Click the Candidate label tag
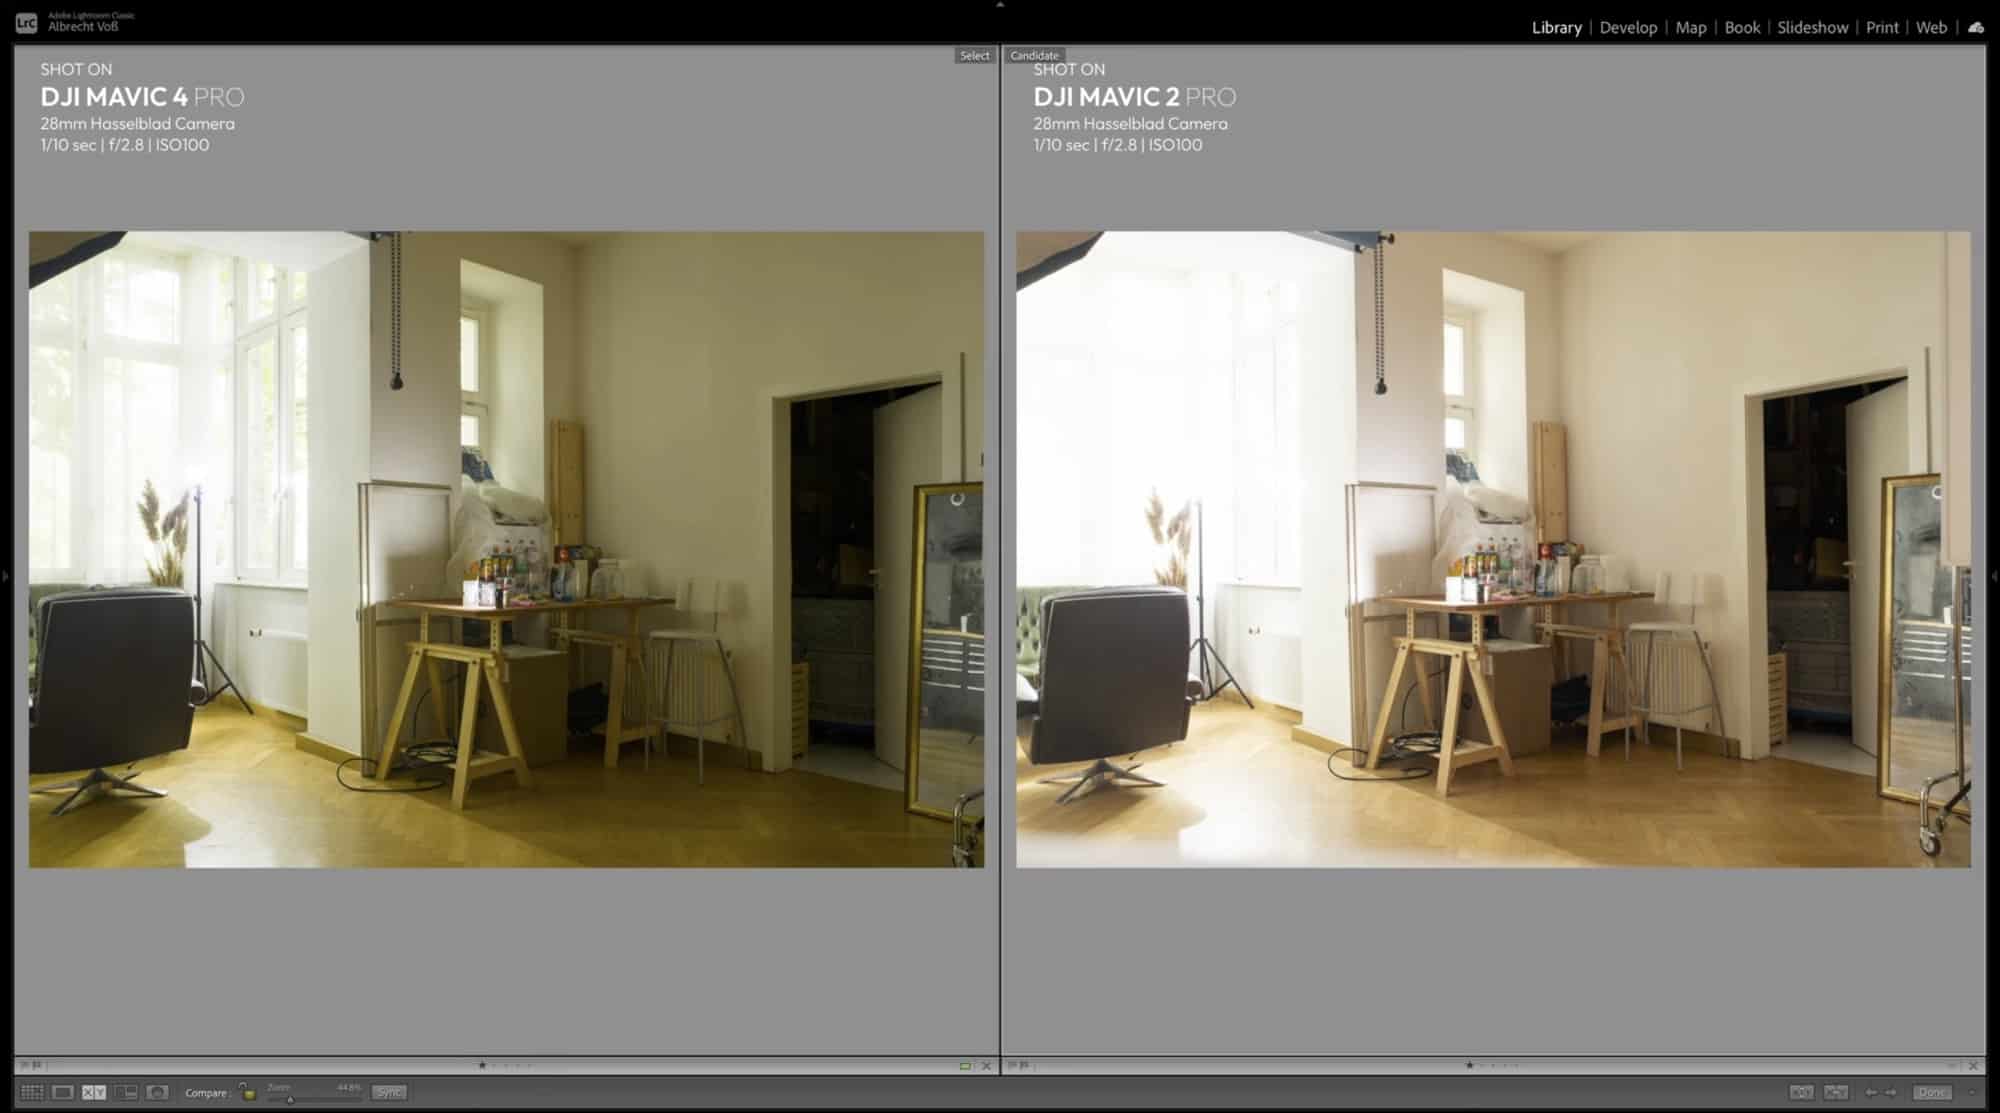This screenshot has height=1113, width=2000. point(1034,56)
